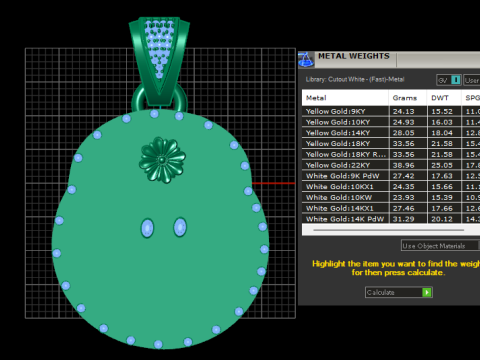Click the 24.13 grams value

pyautogui.click(x=403, y=111)
